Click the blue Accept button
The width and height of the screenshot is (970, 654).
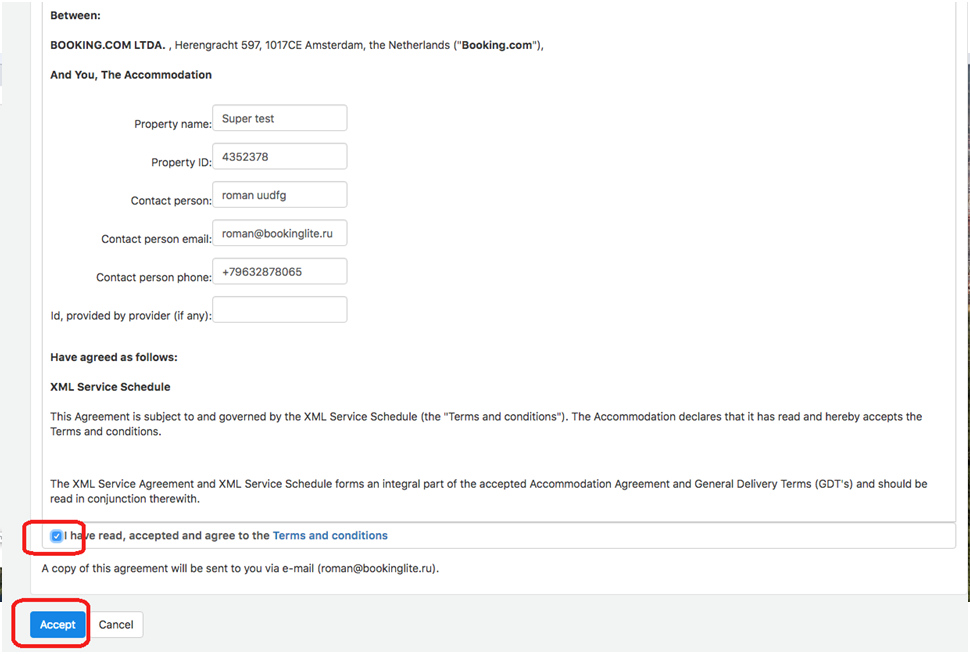pyautogui.click(x=58, y=625)
